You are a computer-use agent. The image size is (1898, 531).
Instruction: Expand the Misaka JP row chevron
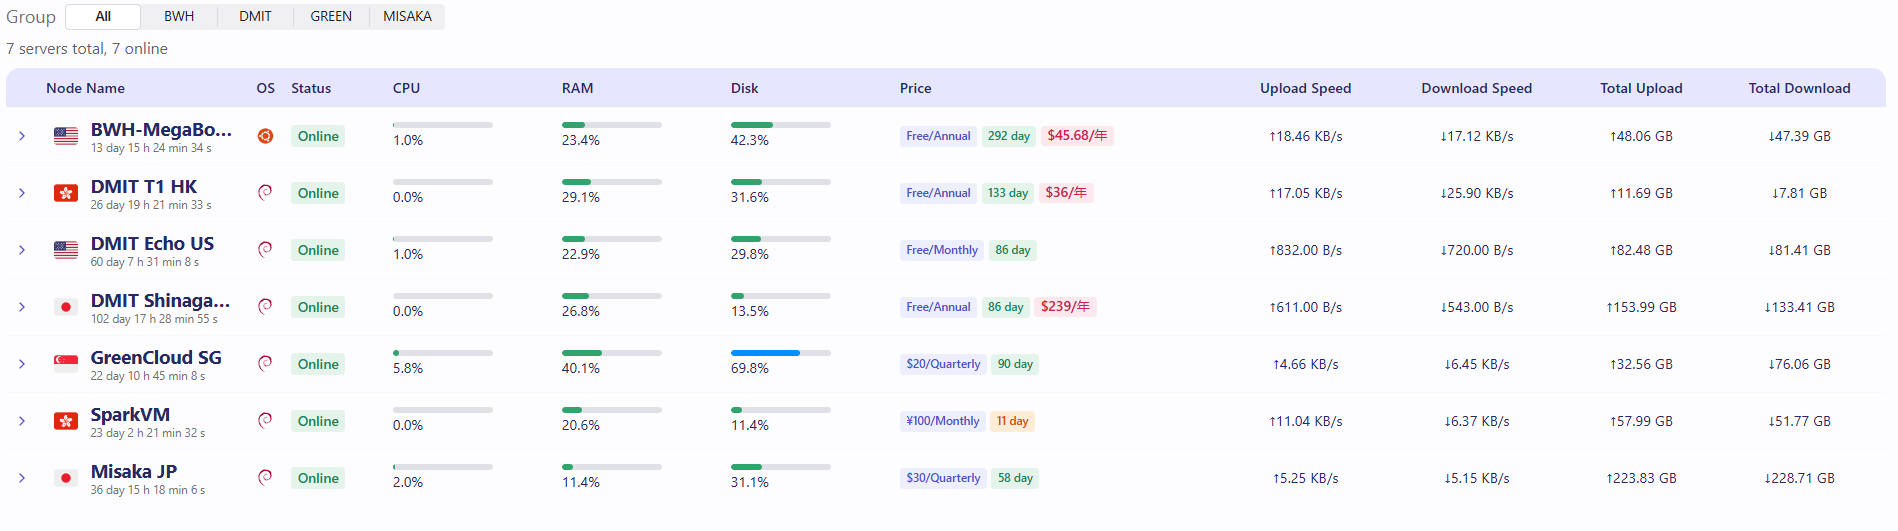click(22, 478)
